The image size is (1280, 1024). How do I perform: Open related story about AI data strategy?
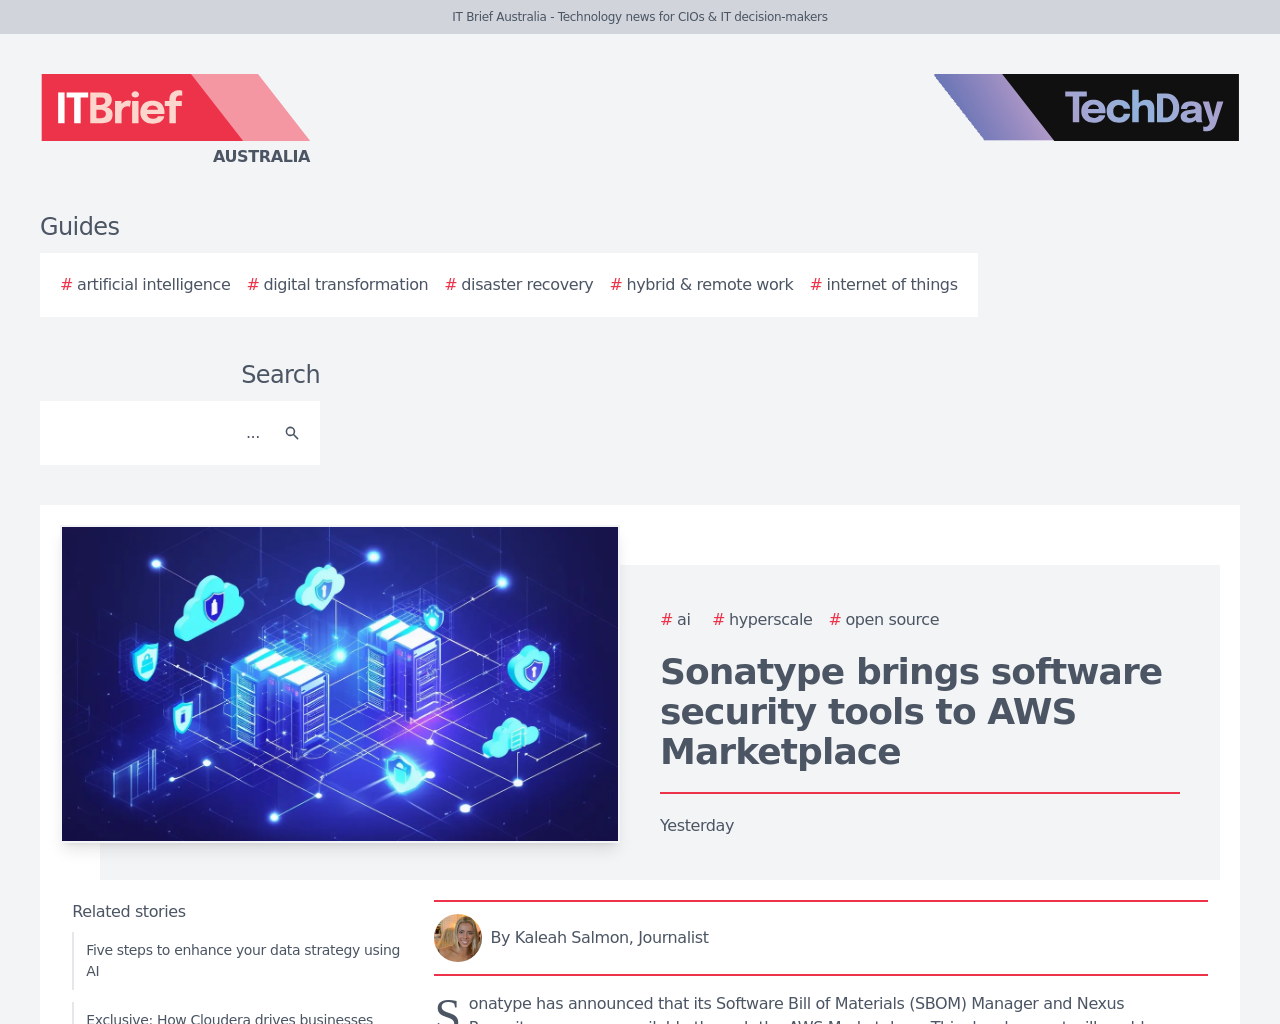tap(243, 960)
